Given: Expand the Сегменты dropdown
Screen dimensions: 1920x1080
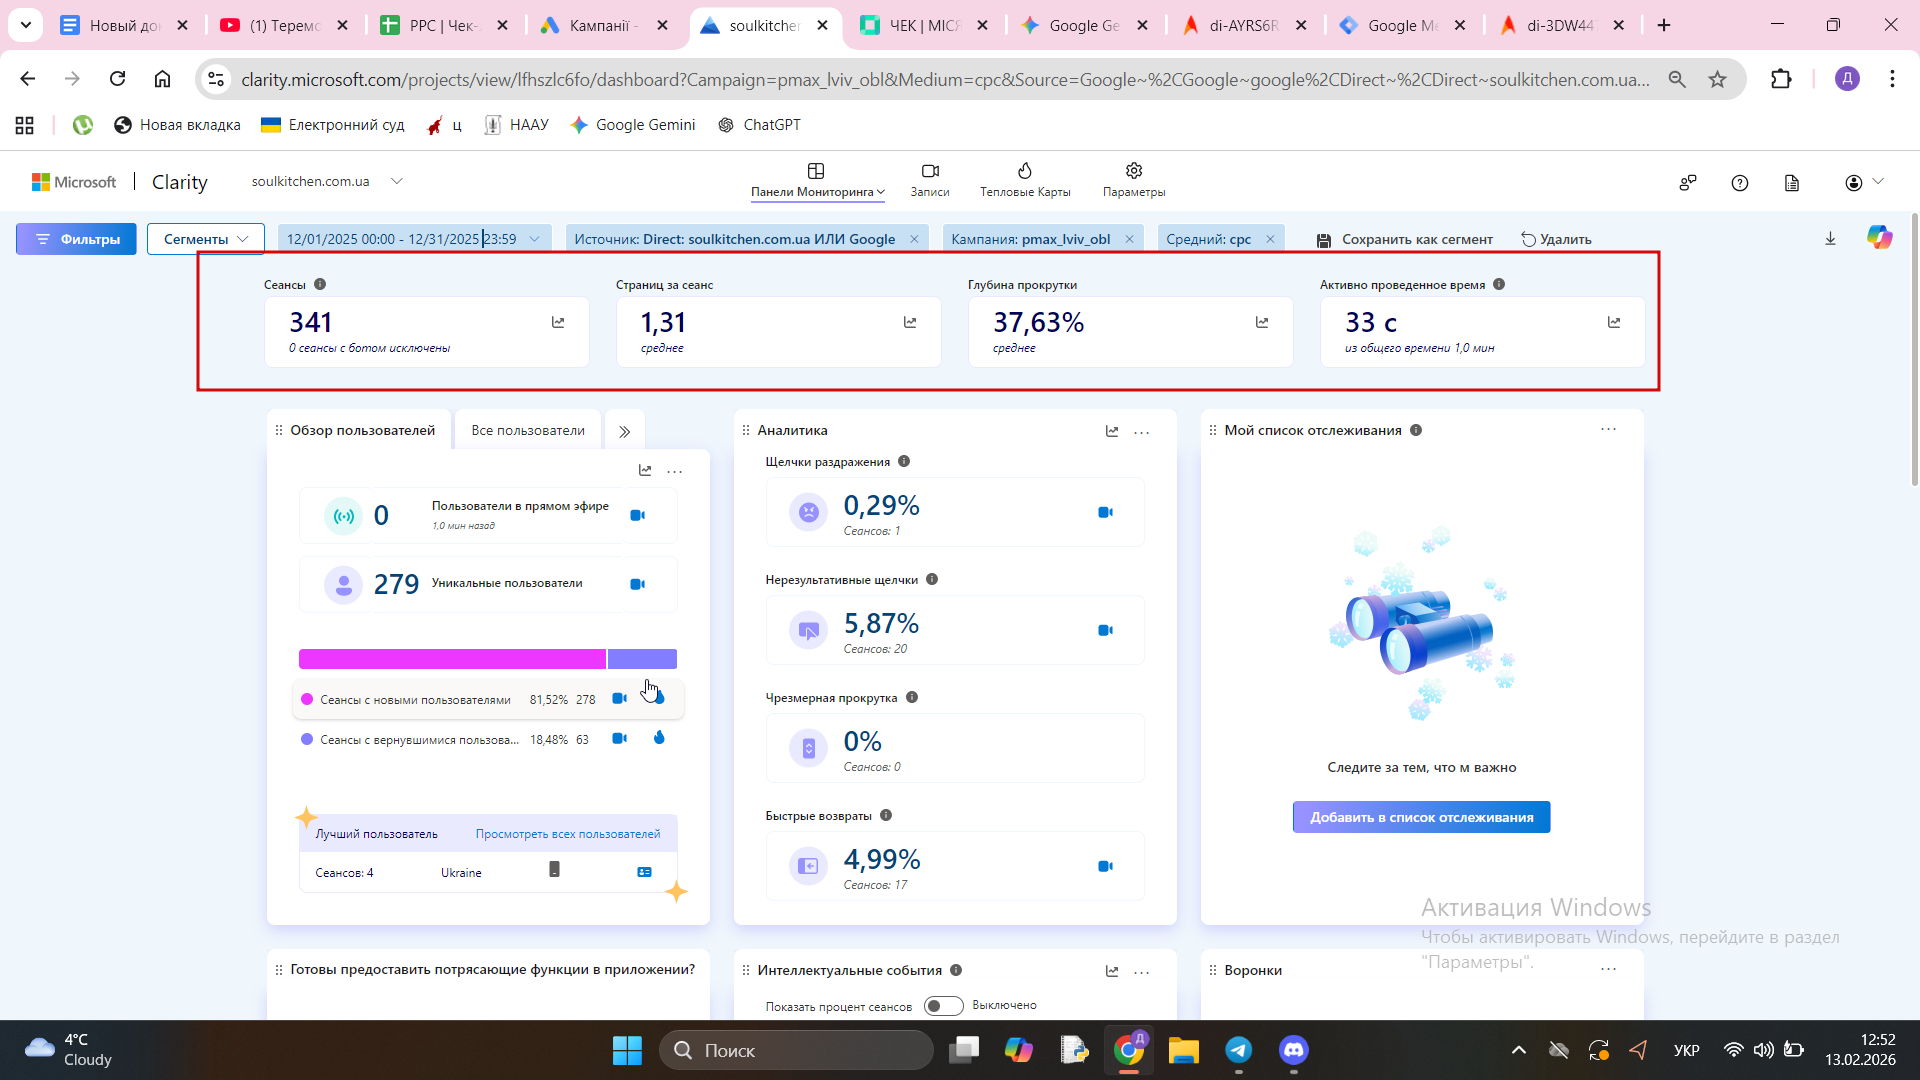Looking at the screenshot, I should point(205,239).
